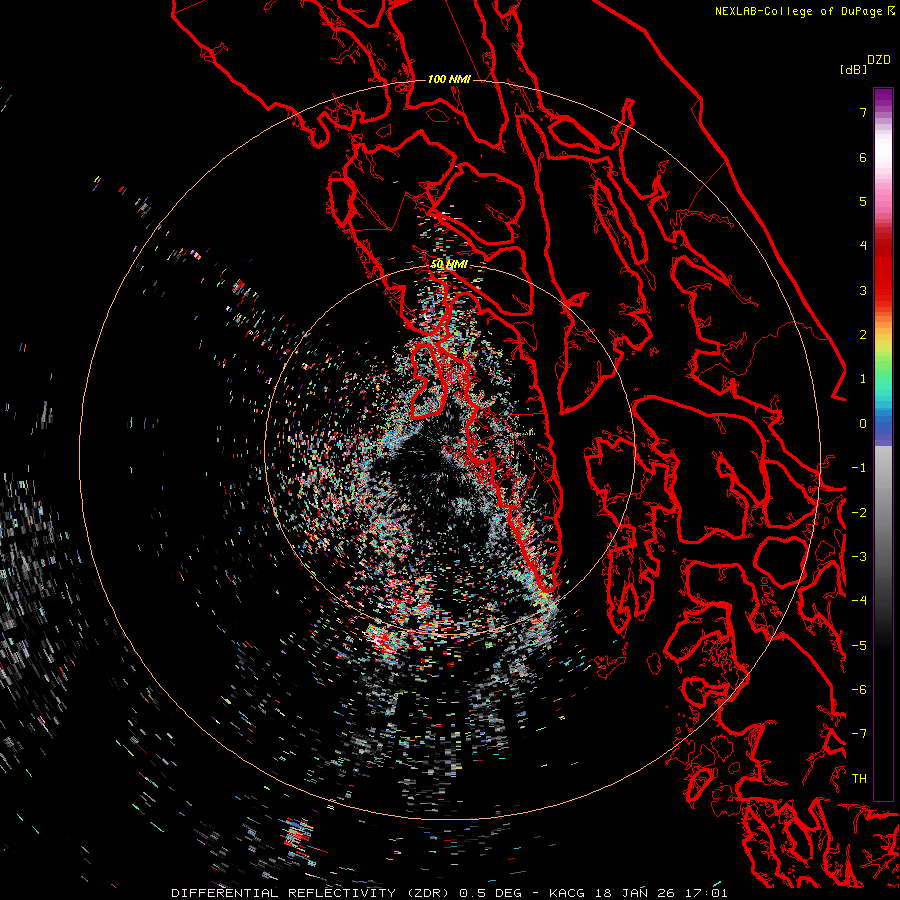
Task: Click the 7 dB scale value
Action: pyautogui.click(x=863, y=113)
